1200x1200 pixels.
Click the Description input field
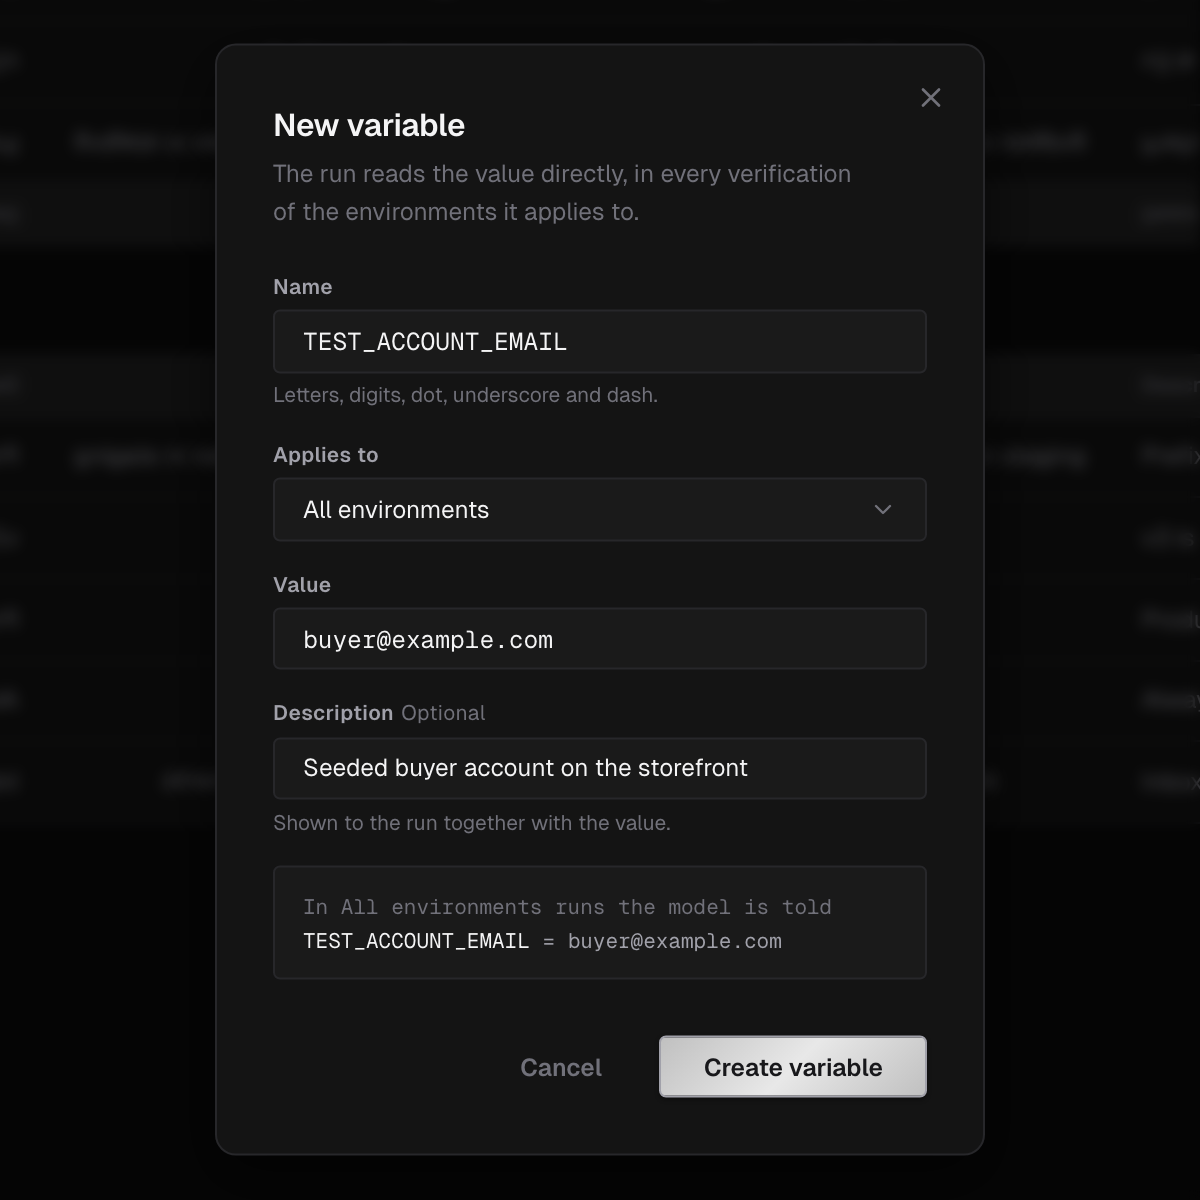pyautogui.click(x=600, y=768)
